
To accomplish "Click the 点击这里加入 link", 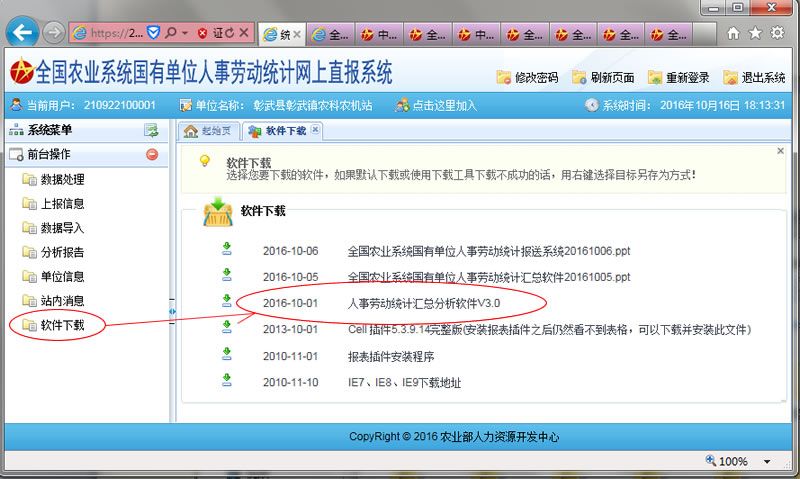I will click(x=436, y=105).
